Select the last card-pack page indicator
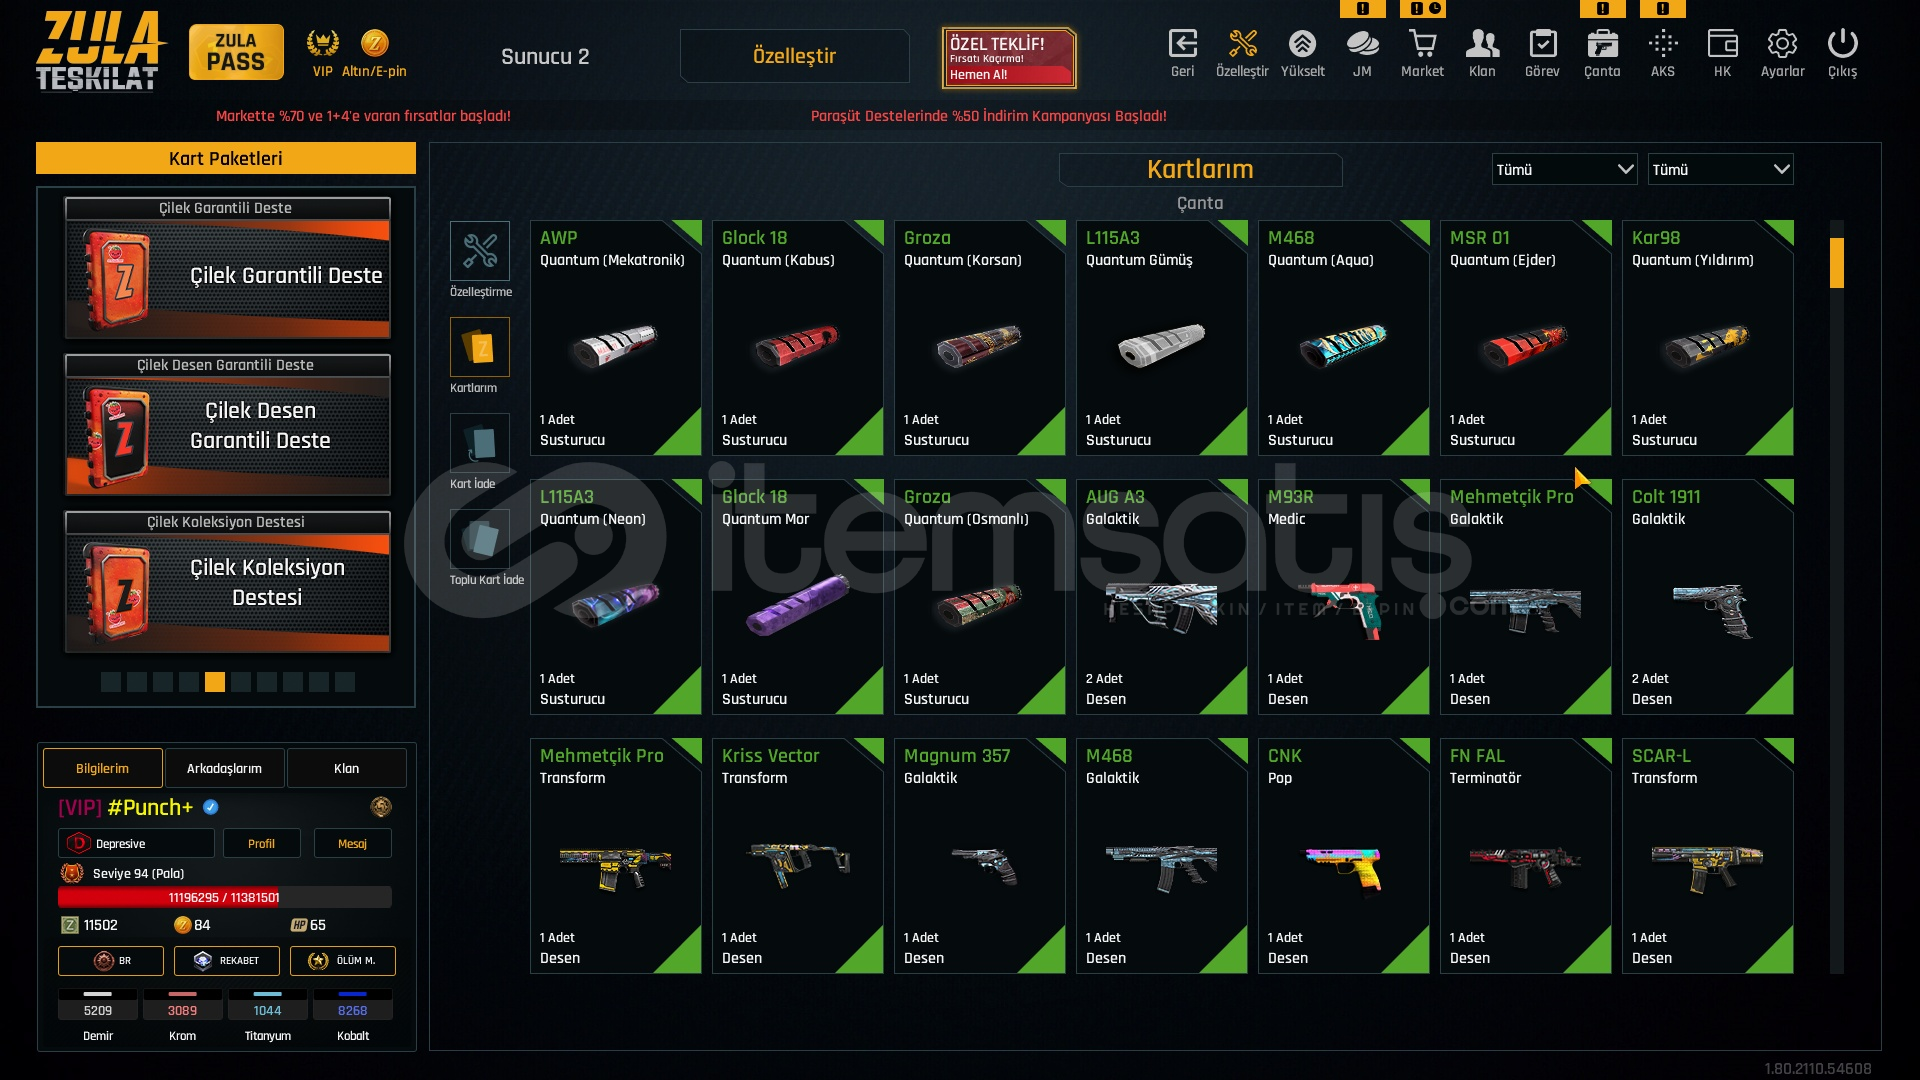 (x=345, y=682)
